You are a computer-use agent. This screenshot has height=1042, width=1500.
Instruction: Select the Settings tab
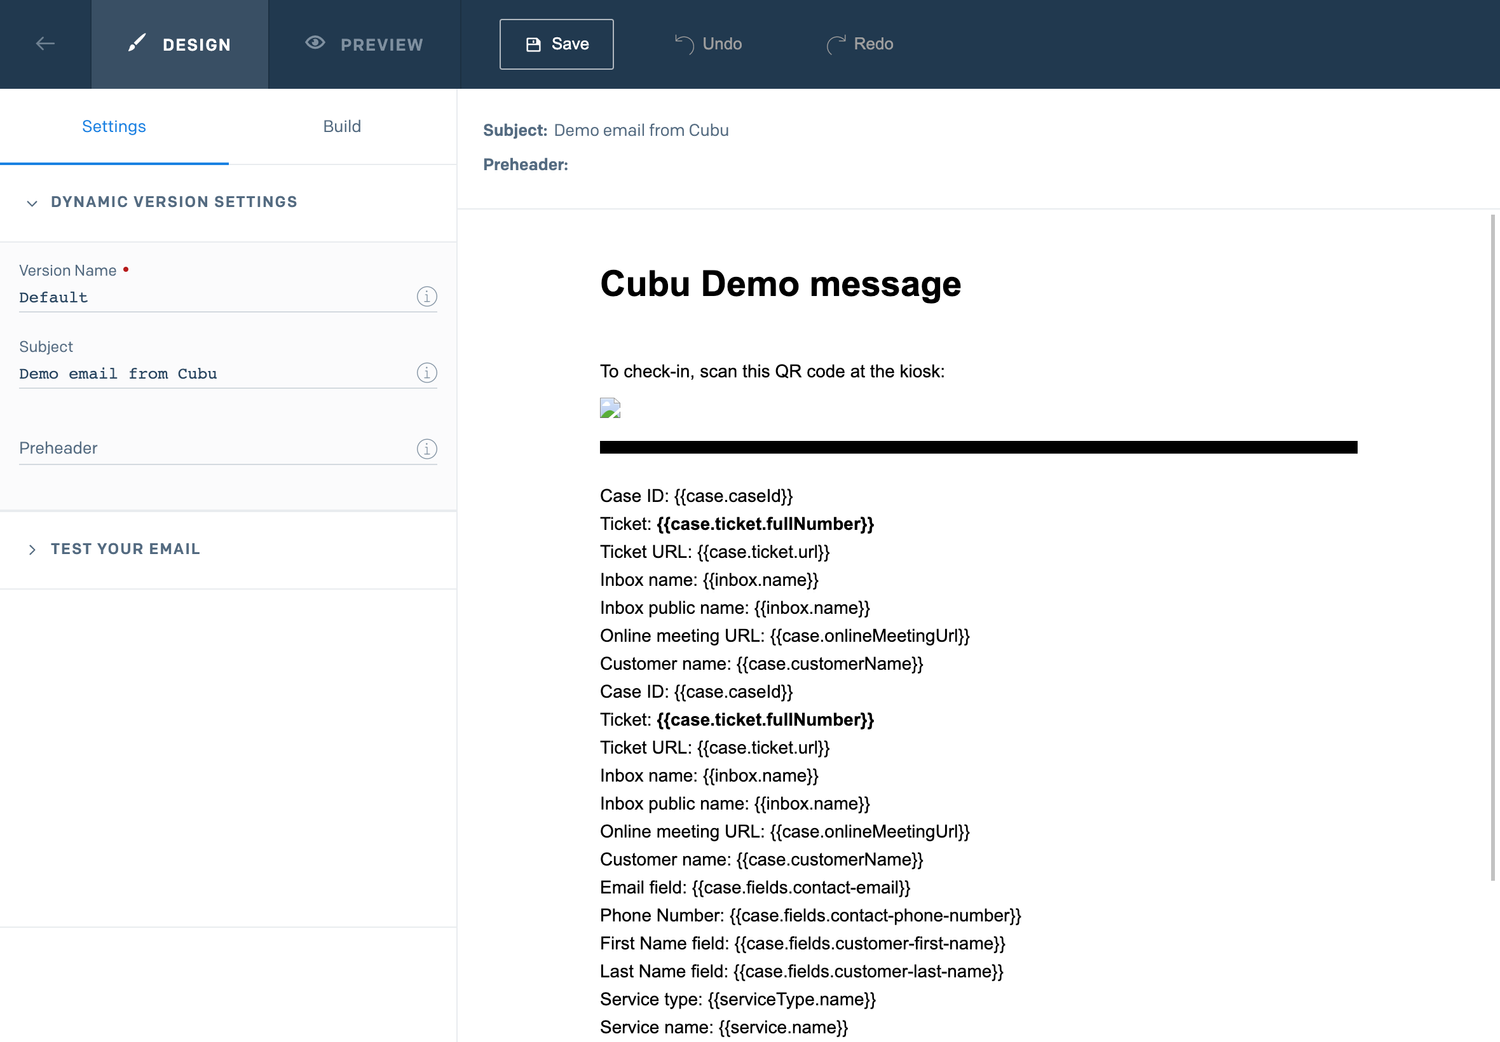coord(114,126)
